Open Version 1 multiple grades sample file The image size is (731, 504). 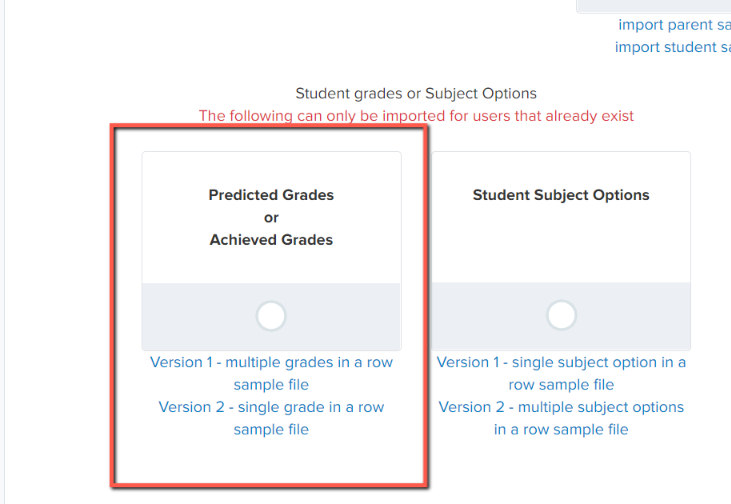click(271, 373)
